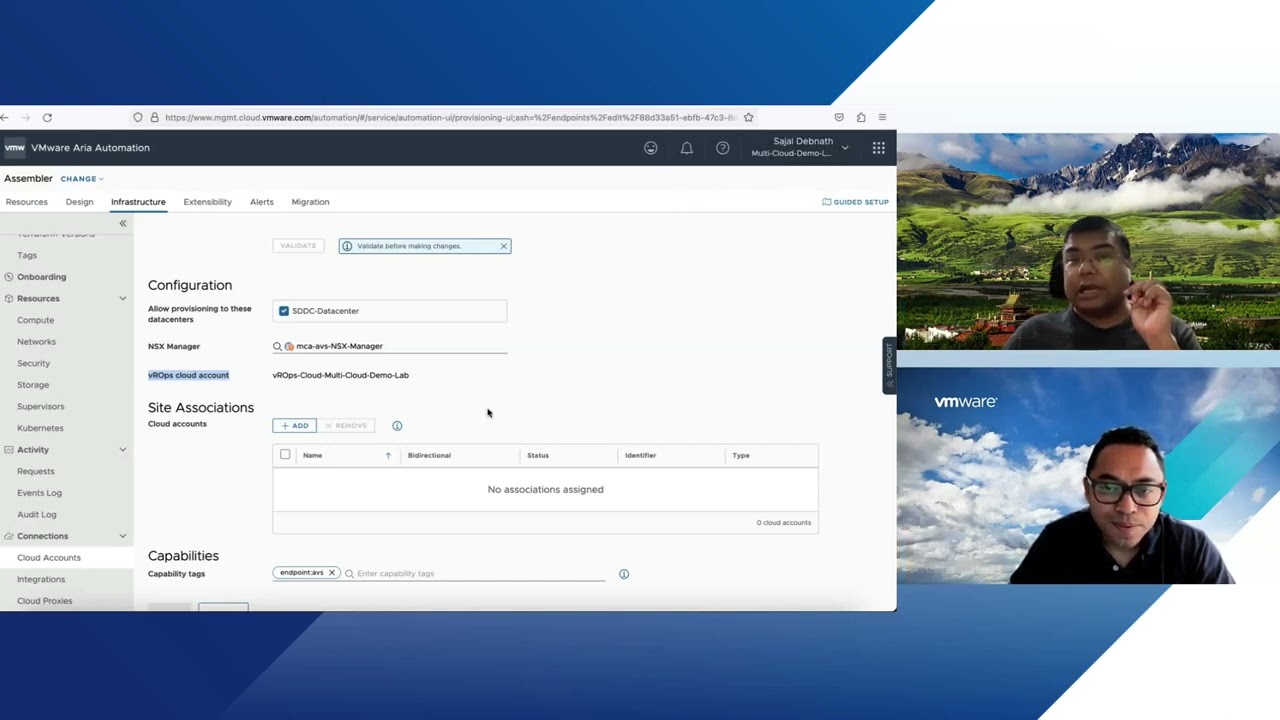Click the shield tracking protection icon
Screen dimensions: 1280x720
pyautogui.click(x=138, y=117)
